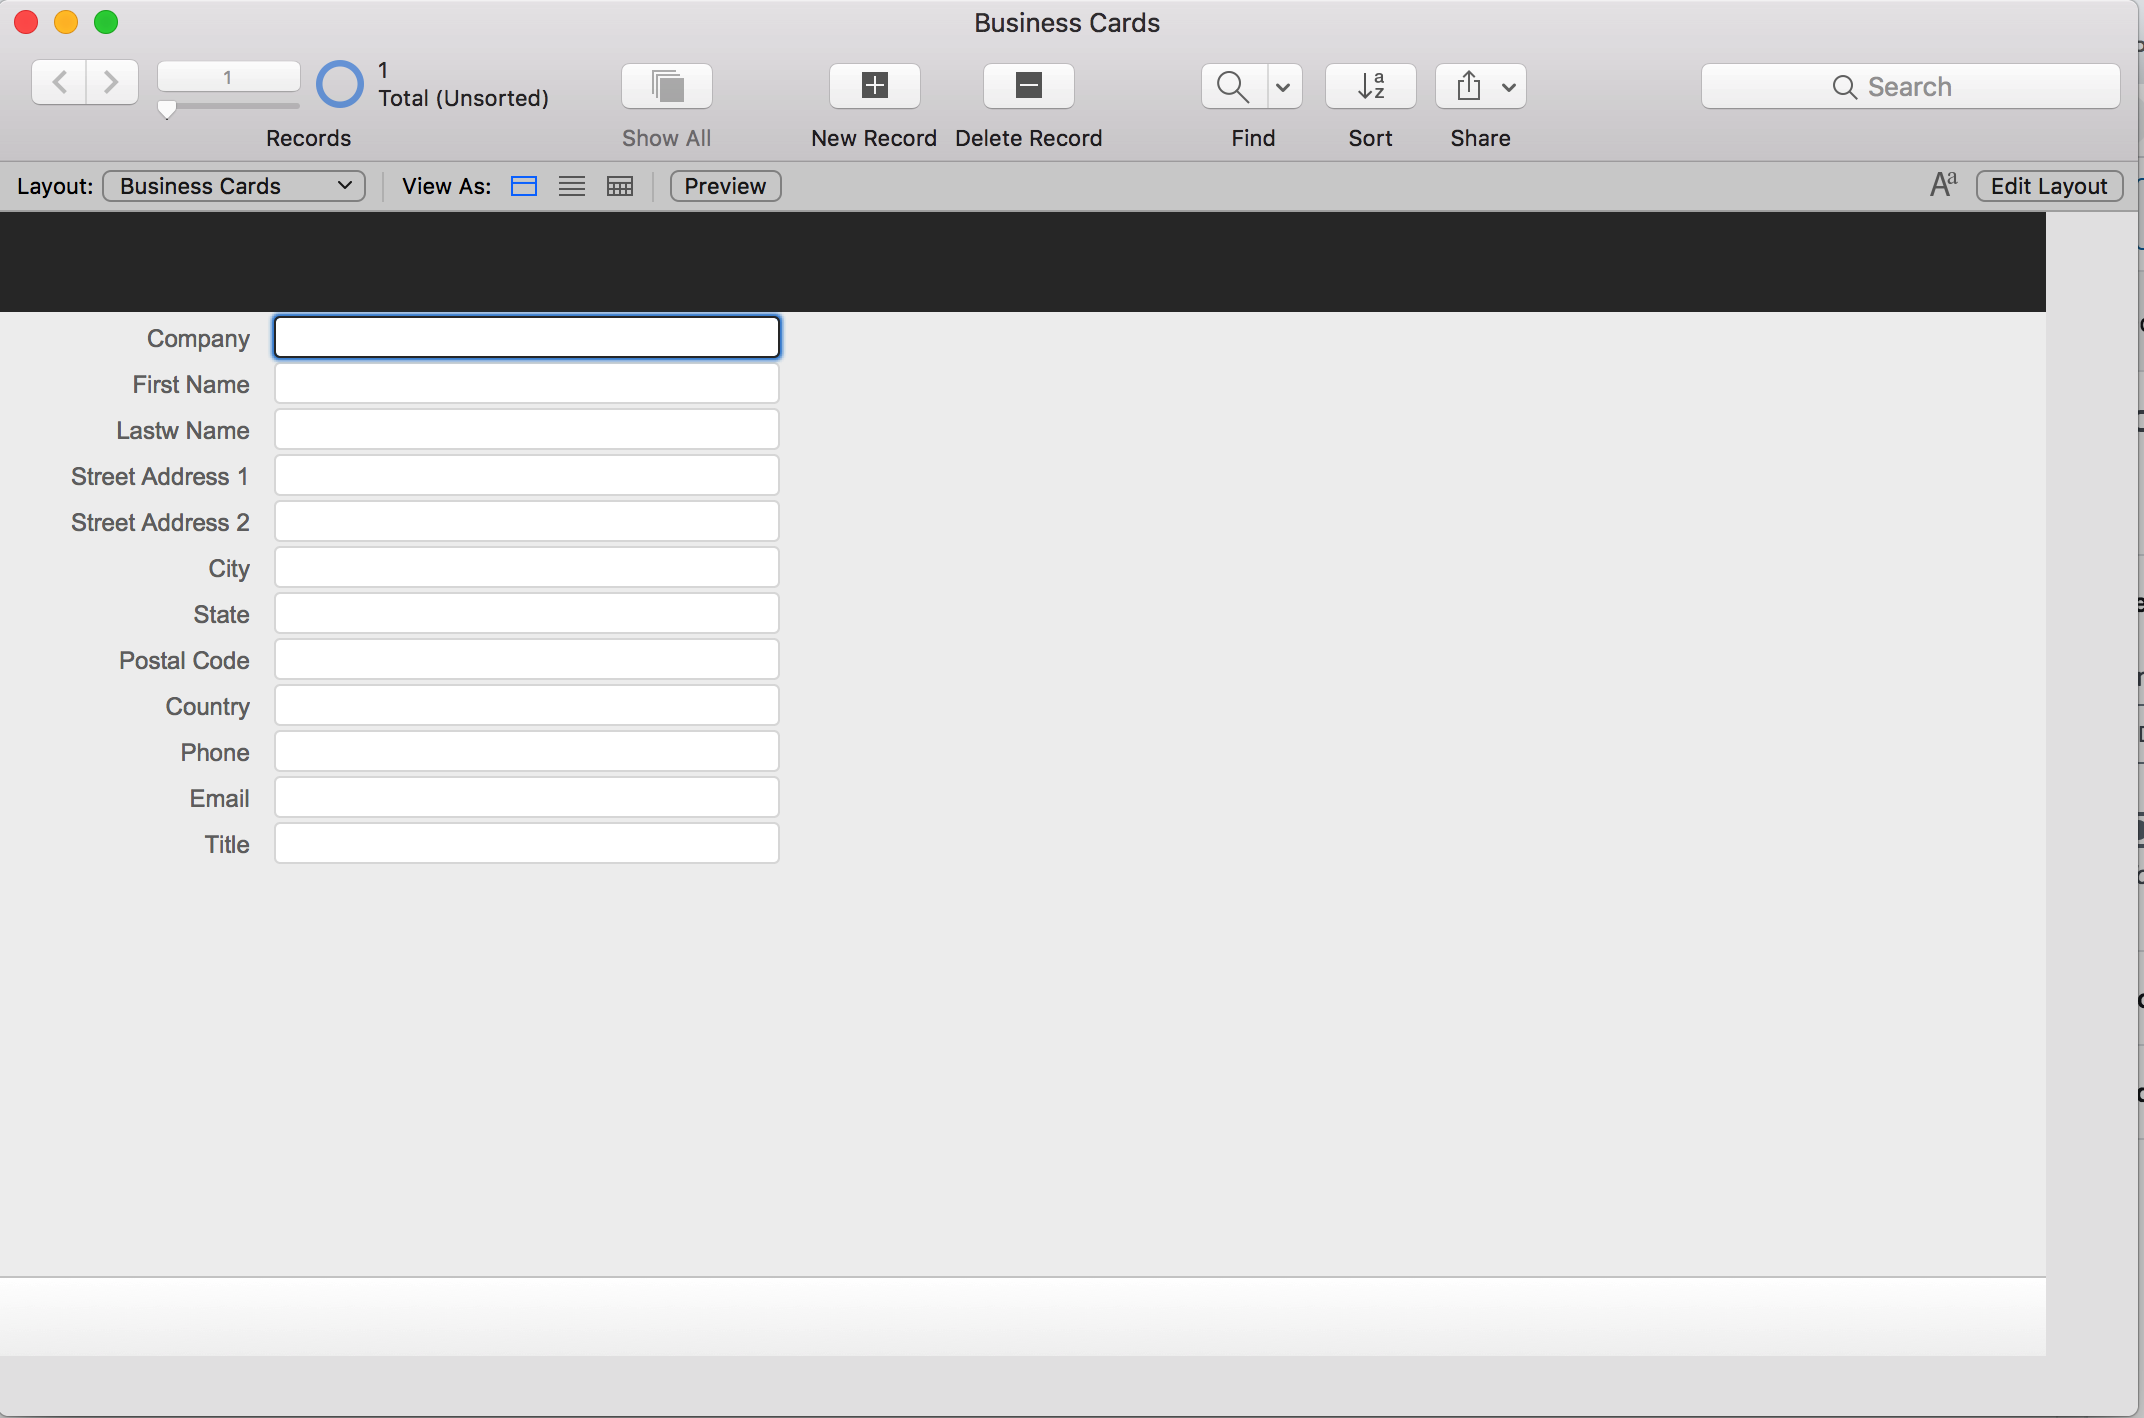Viewport: 2144px width, 1418px height.
Task: Click the Total (Unsorted) text
Action: pyautogui.click(x=464, y=98)
